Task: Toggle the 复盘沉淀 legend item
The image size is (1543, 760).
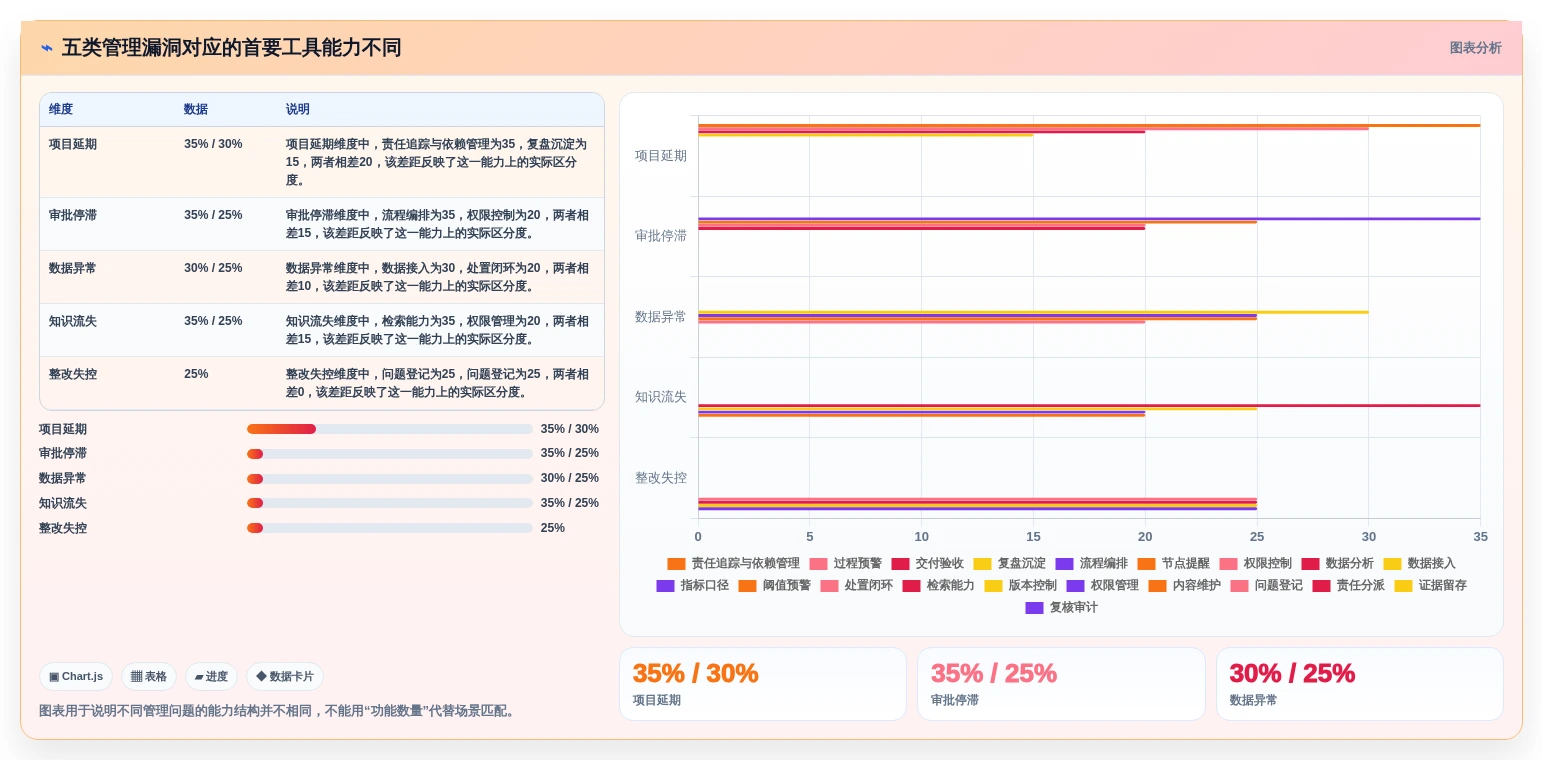Action: (1009, 564)
